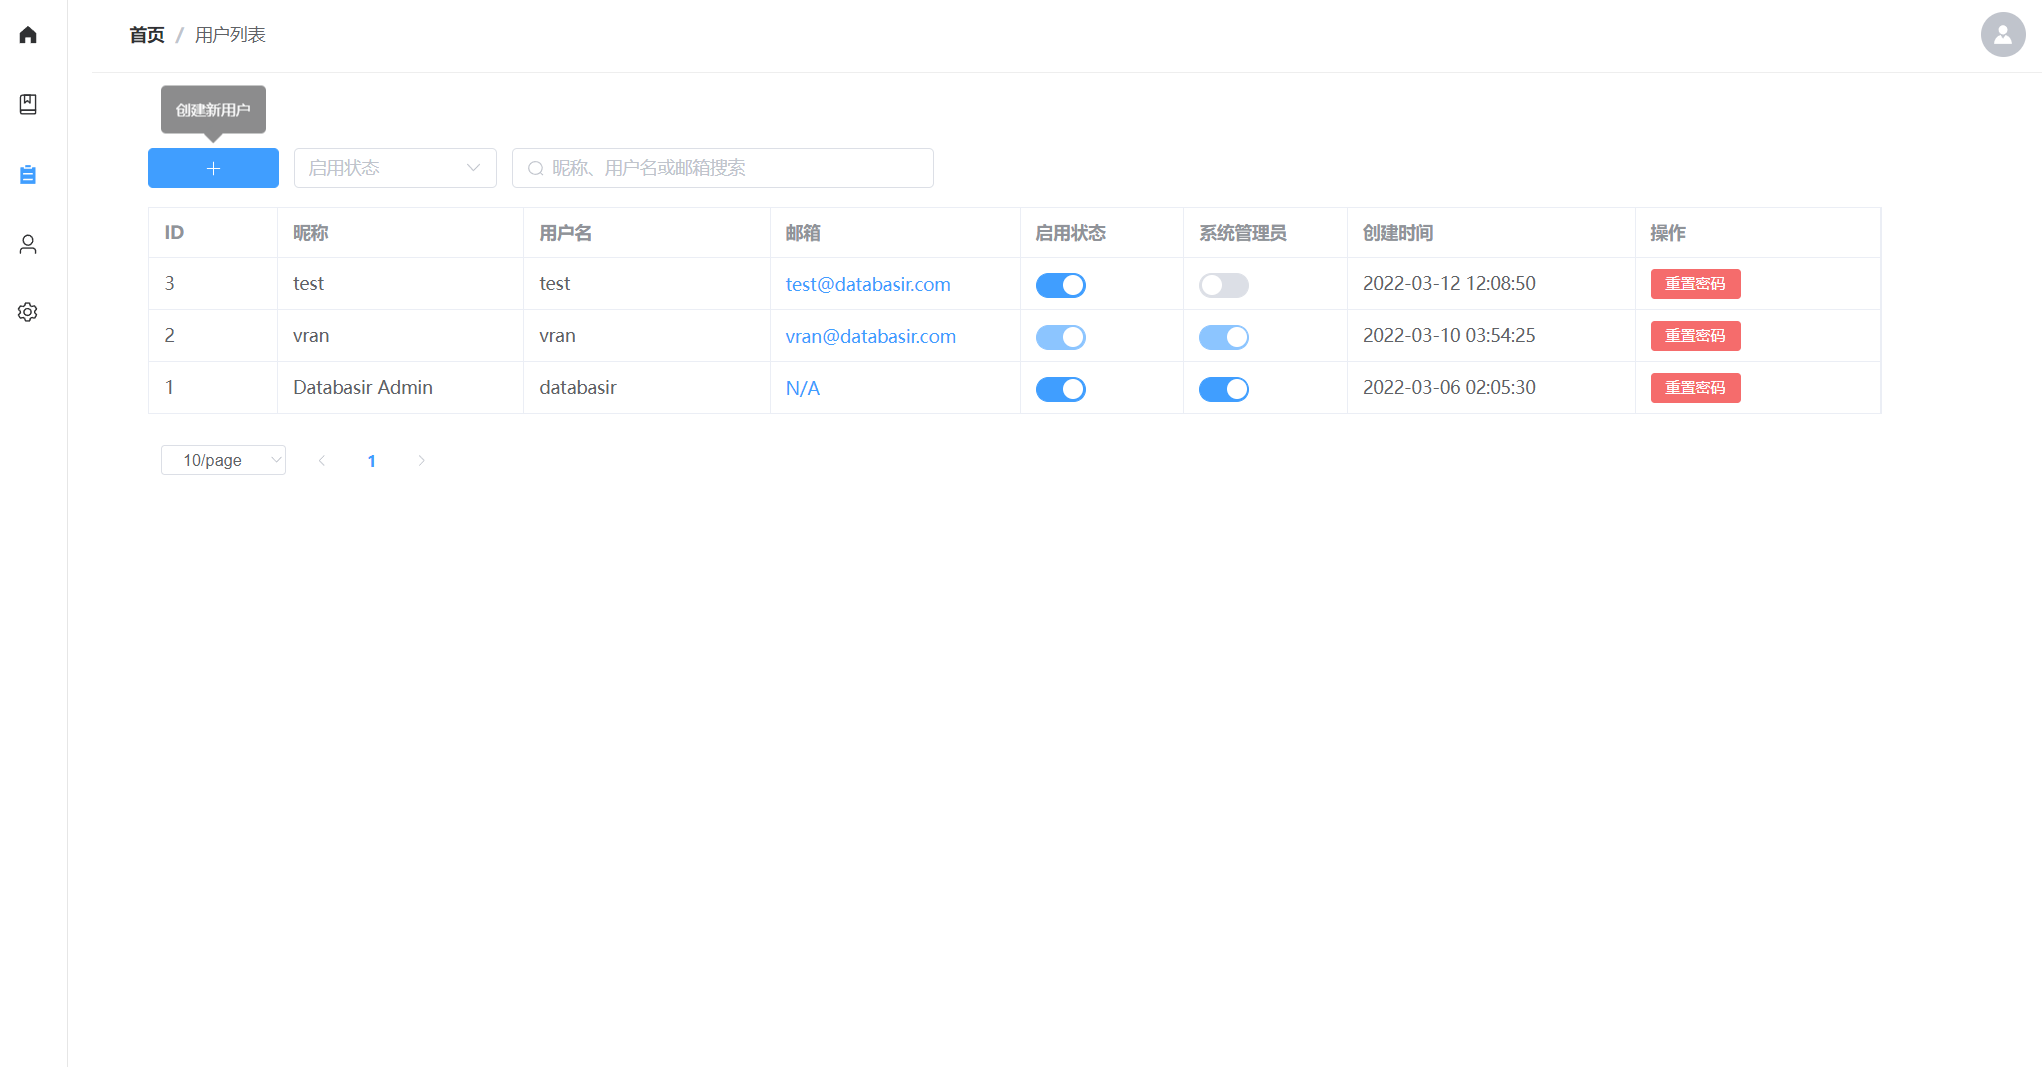
Task: Toggle enabled status for user vran
Action: point(1060,337)
